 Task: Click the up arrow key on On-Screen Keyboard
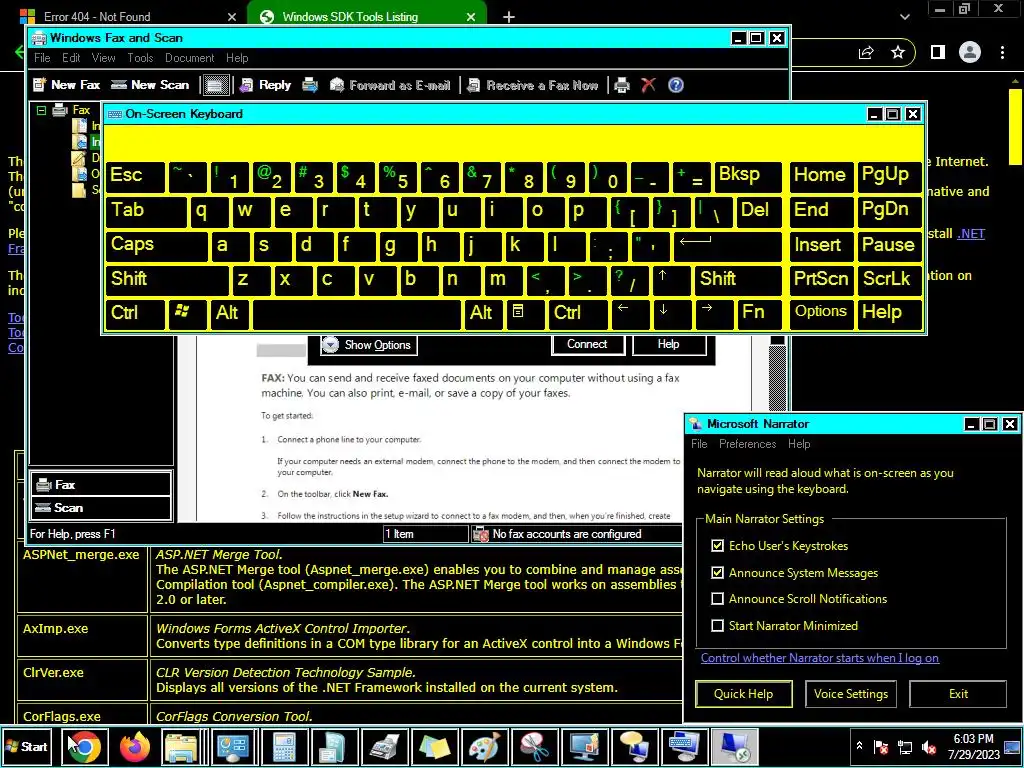coord(670,280)
